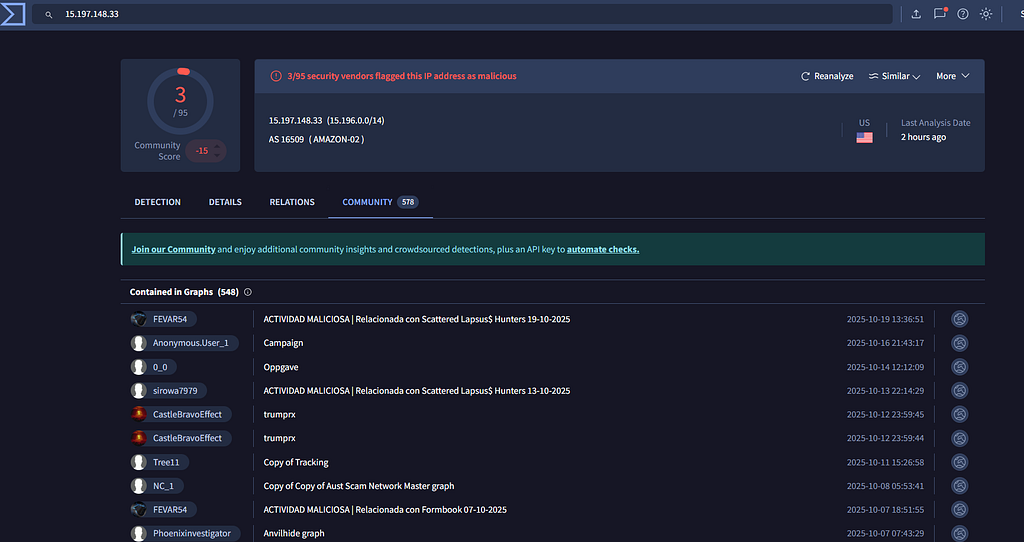Open the Phoenixinvestigator user chip
This screenshot has height=542, width=1024.
point(185,534)
